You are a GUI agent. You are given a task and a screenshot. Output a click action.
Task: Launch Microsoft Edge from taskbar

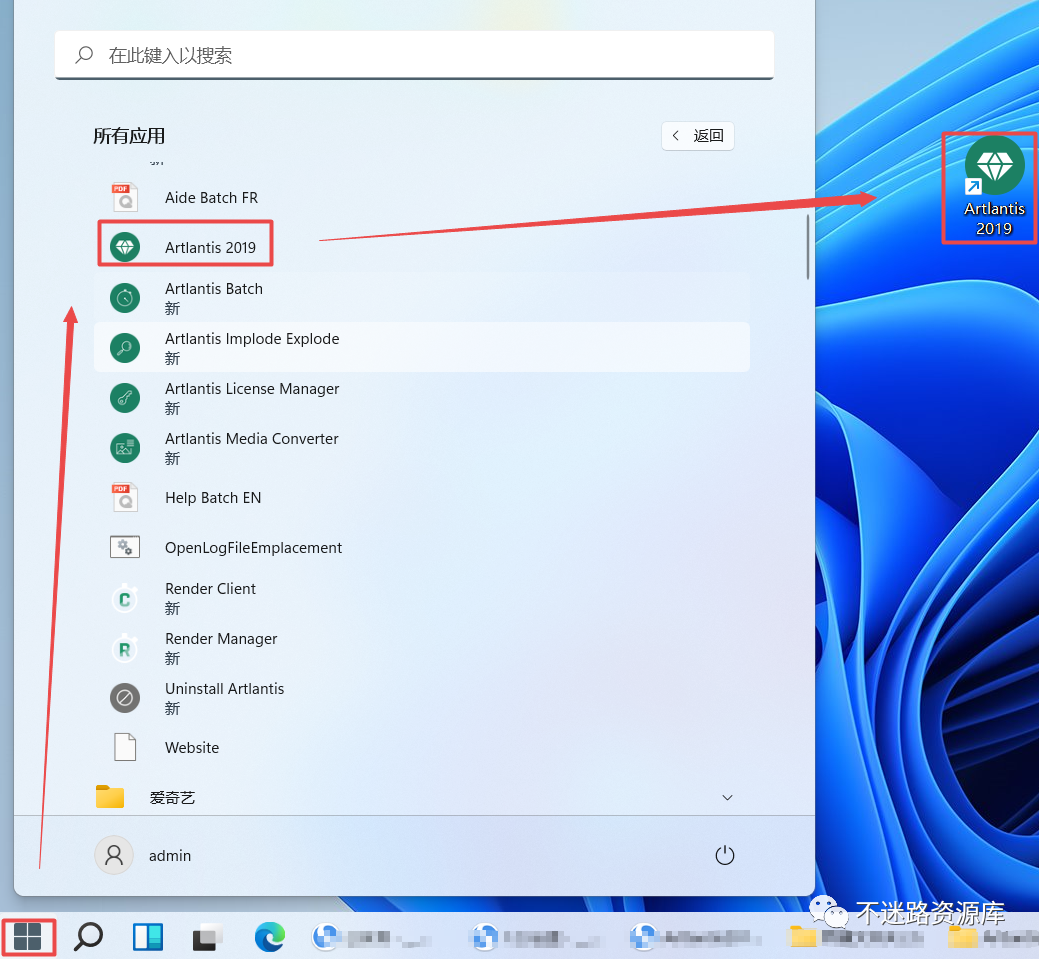[x=270, y=937]
